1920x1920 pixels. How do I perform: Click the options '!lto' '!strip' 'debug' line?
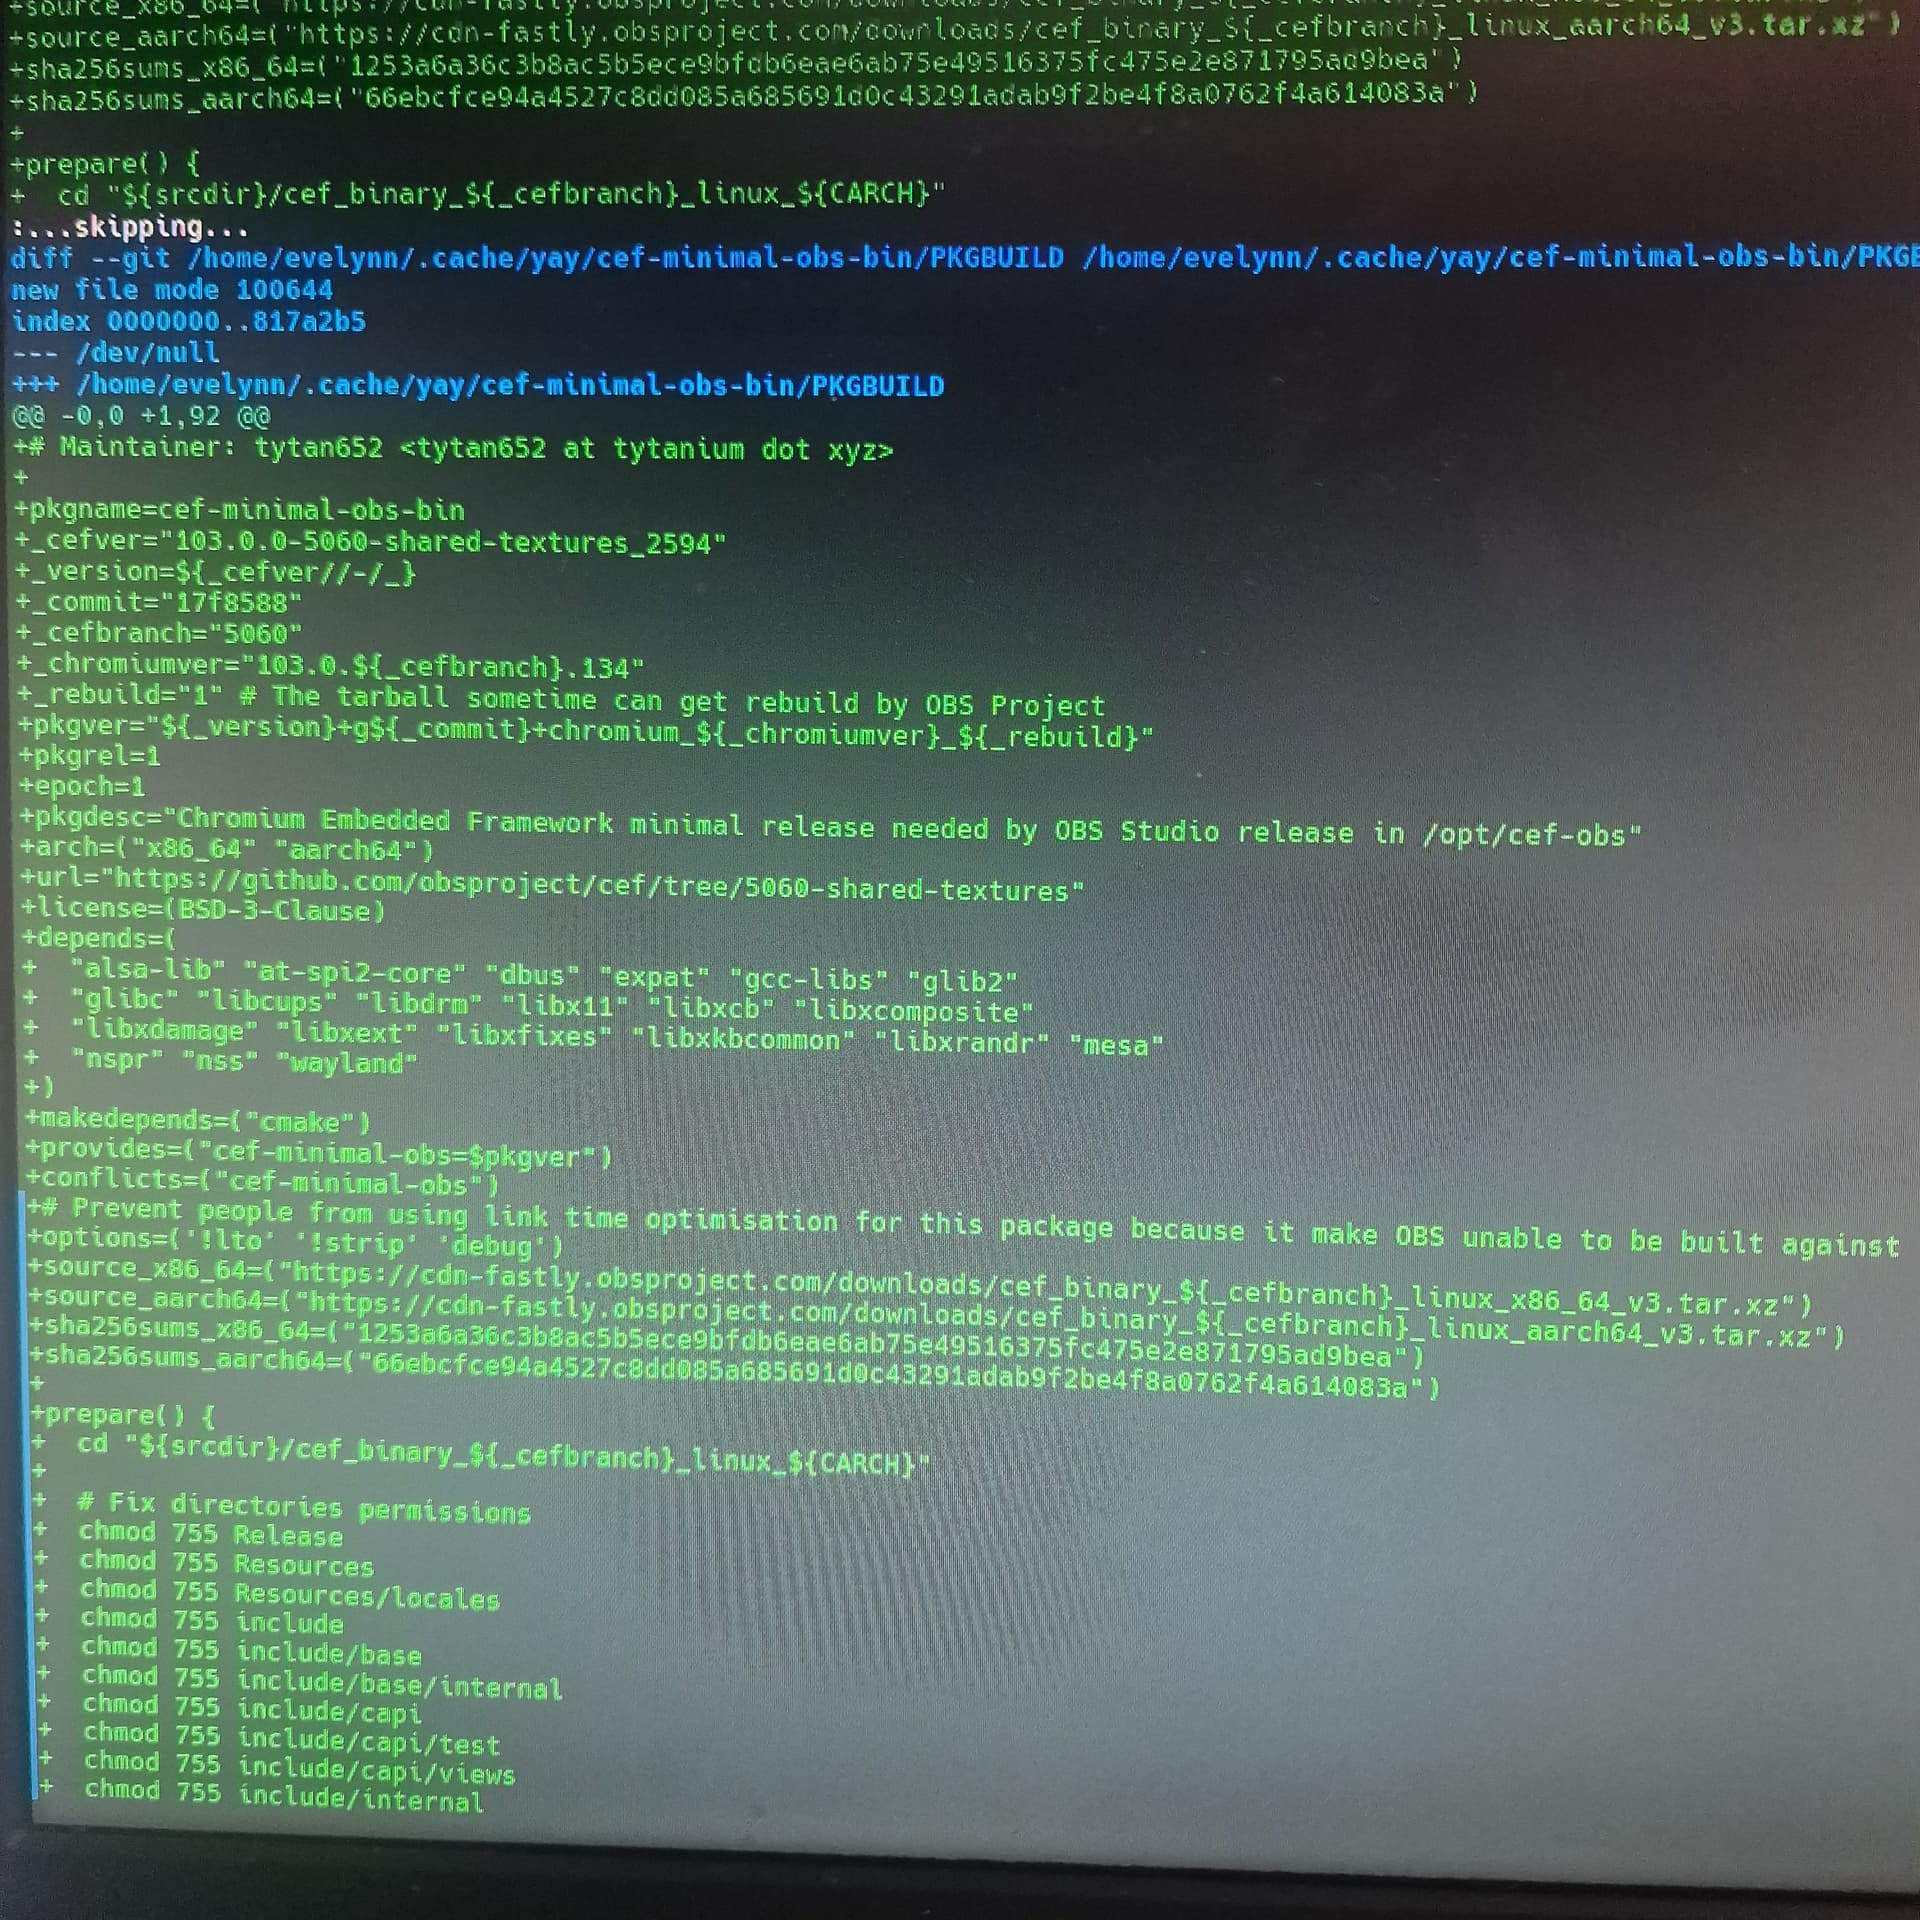point(296,1242)
